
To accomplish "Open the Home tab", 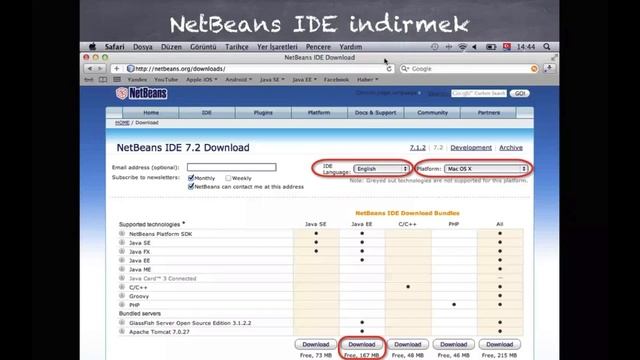I will (151, 113).
